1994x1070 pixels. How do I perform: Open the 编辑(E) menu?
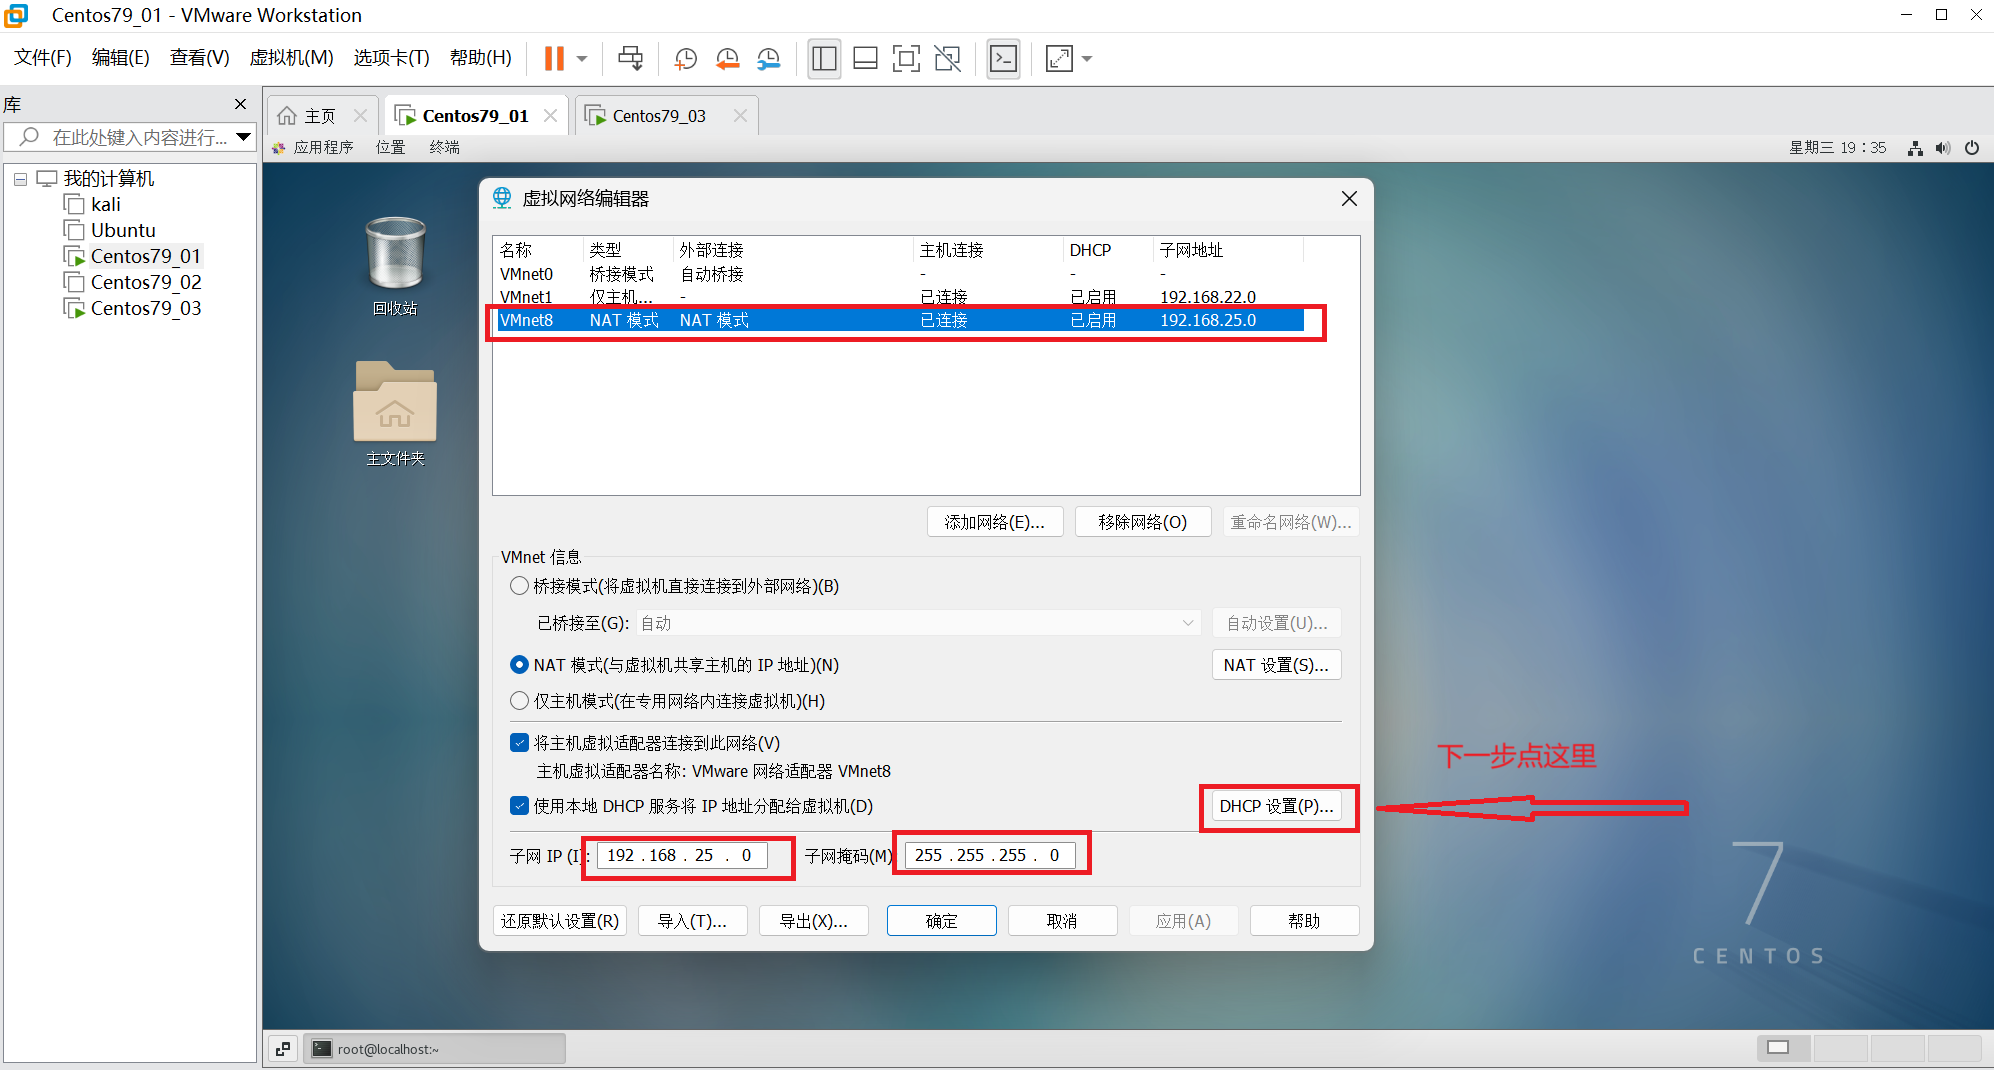pyautogui.click(x=121, y=58)
